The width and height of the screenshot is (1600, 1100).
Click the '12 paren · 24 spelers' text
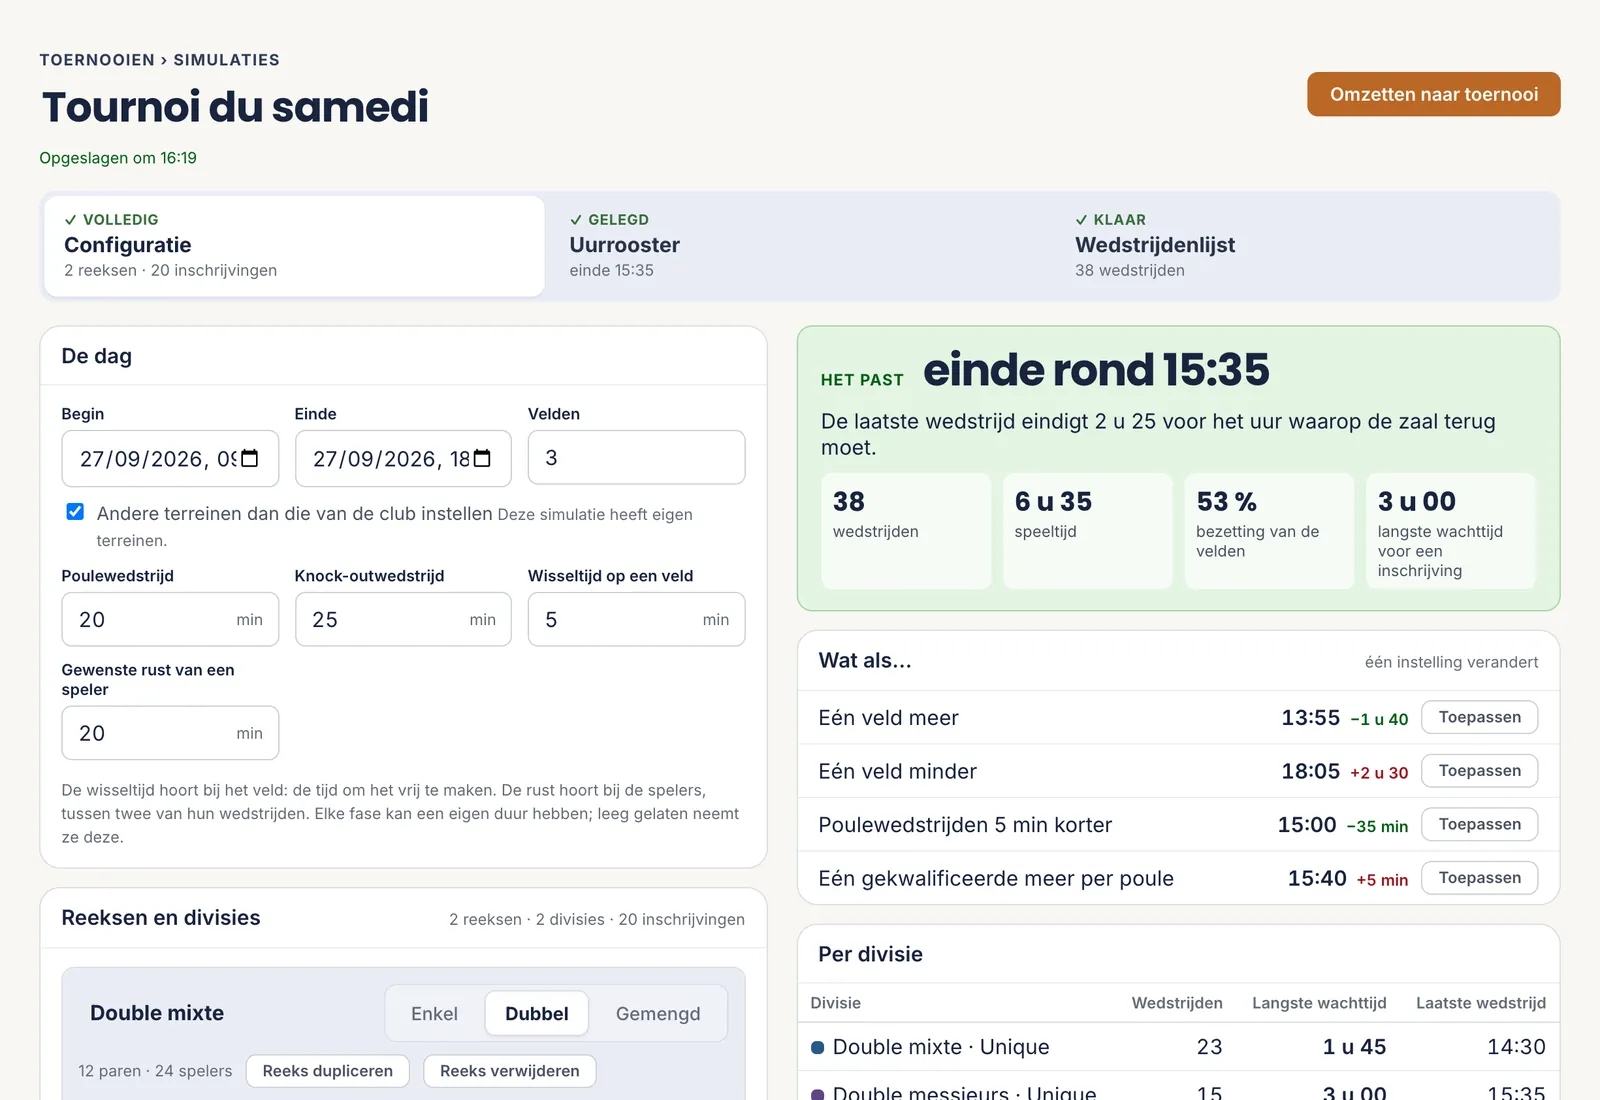pos(155,1071)
